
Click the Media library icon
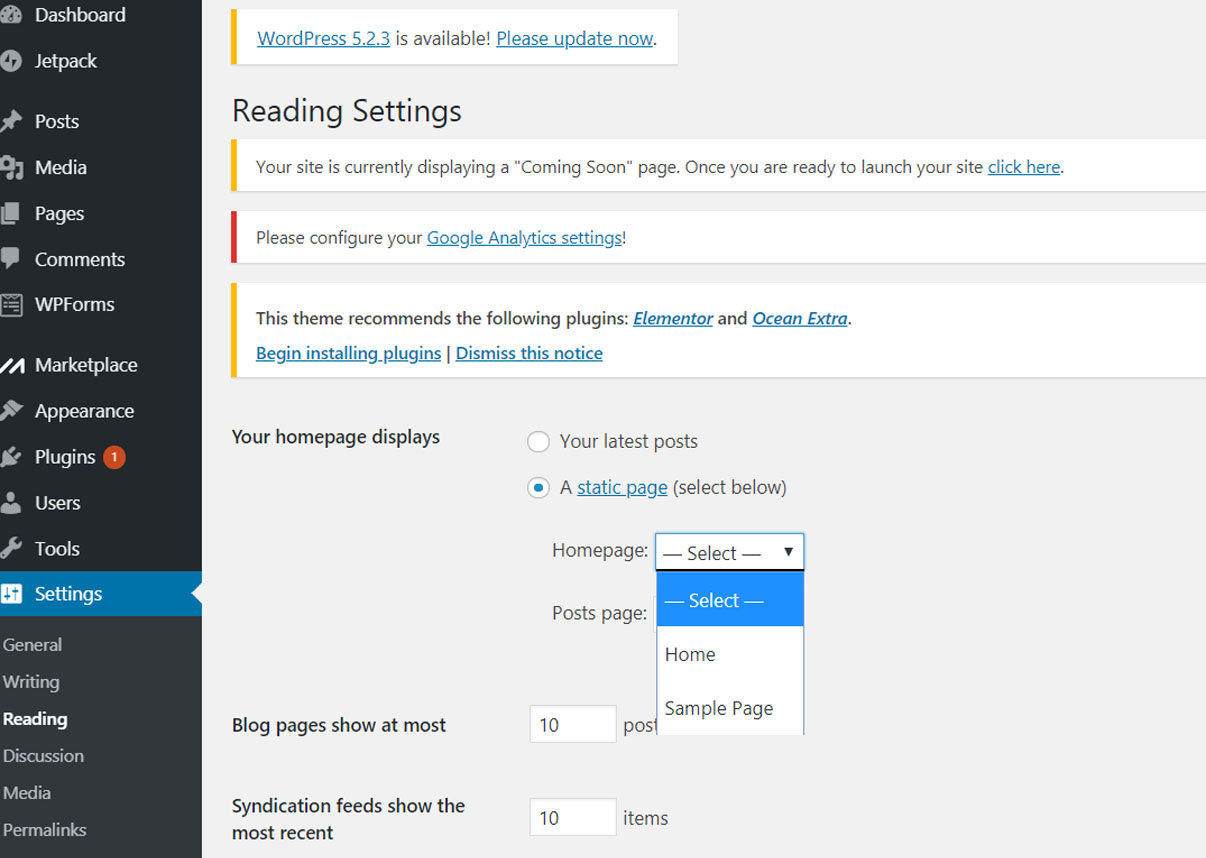click(x=10, y=168)
